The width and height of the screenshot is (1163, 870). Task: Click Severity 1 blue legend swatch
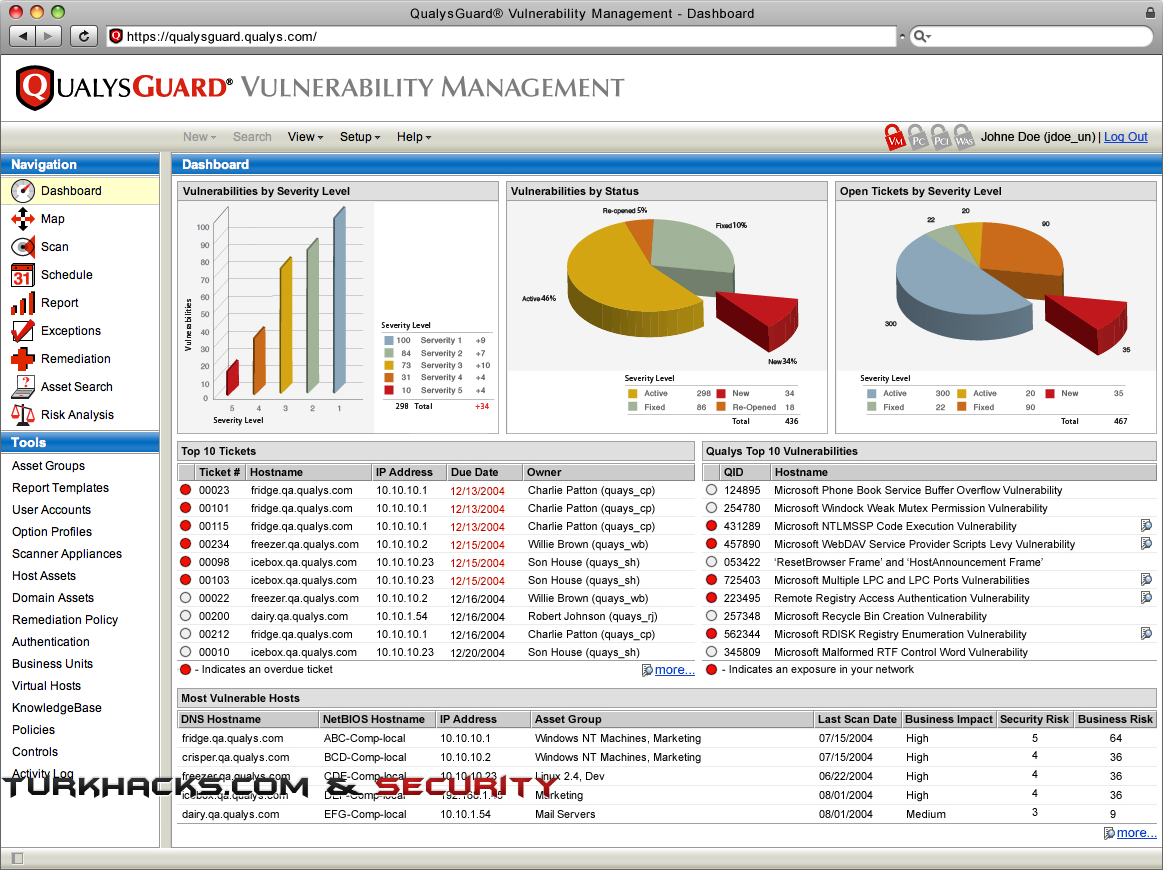388,340
